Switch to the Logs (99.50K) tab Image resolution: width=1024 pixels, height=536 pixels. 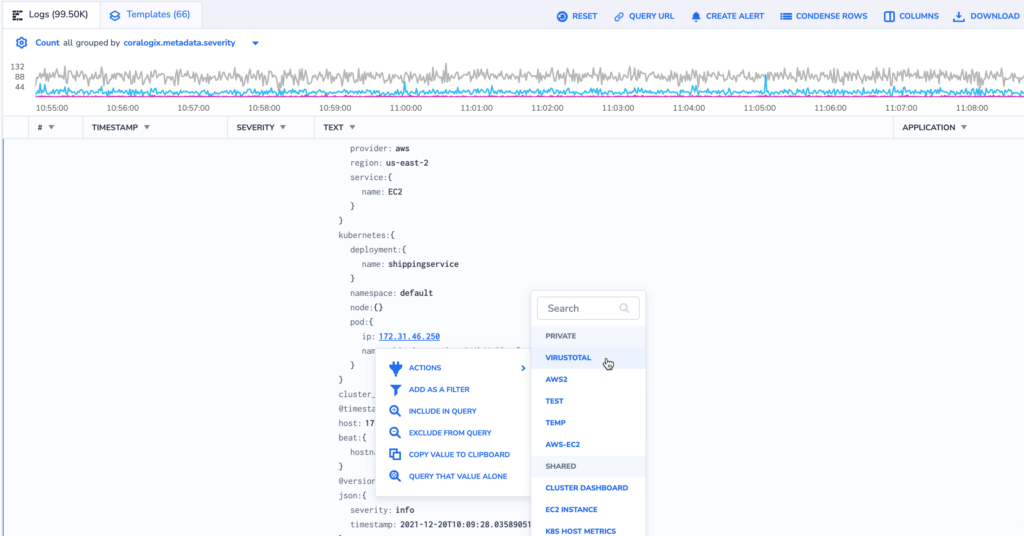51,15
